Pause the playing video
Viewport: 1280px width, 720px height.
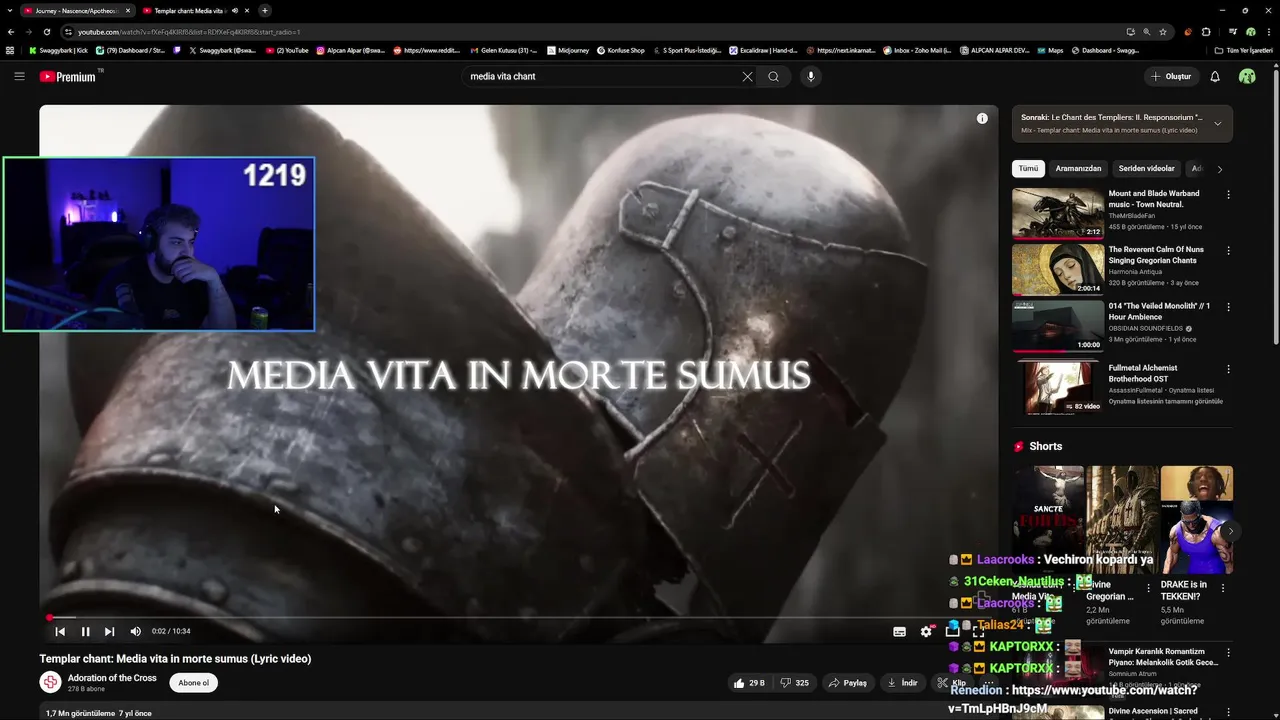pos(85,631)
